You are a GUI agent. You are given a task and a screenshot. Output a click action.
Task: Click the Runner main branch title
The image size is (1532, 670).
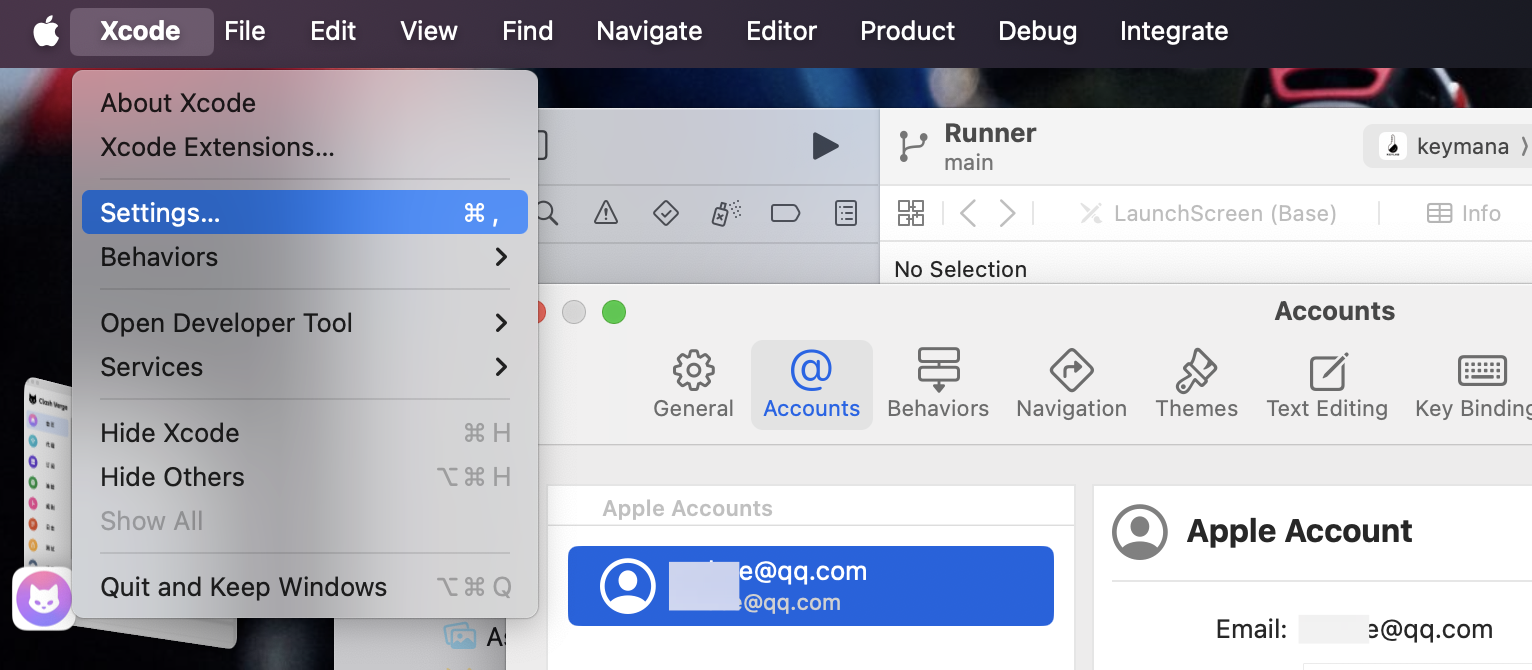coord(989,146)
